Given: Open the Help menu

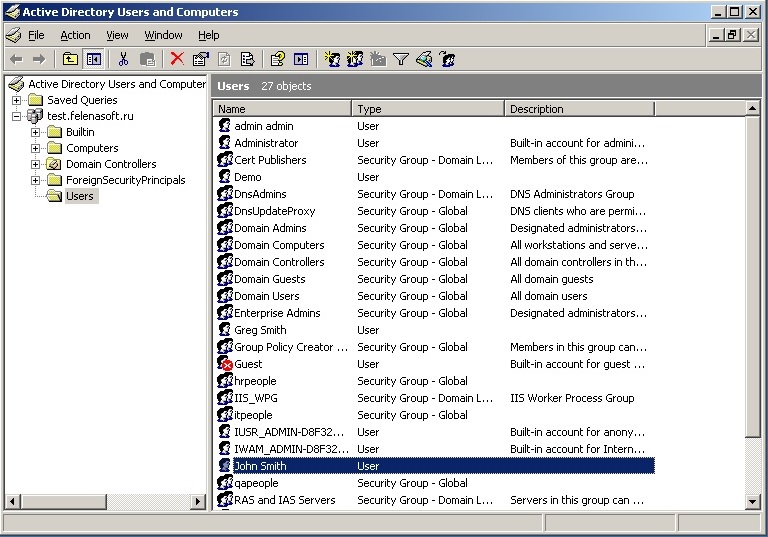Looking at the screenshot, I should pyautogui.click(x=209, y=35).
